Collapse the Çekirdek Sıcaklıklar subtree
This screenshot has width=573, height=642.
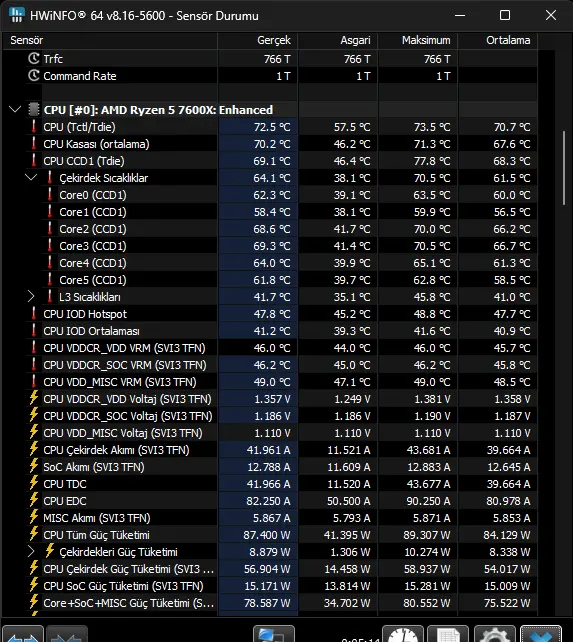(31, 178)
